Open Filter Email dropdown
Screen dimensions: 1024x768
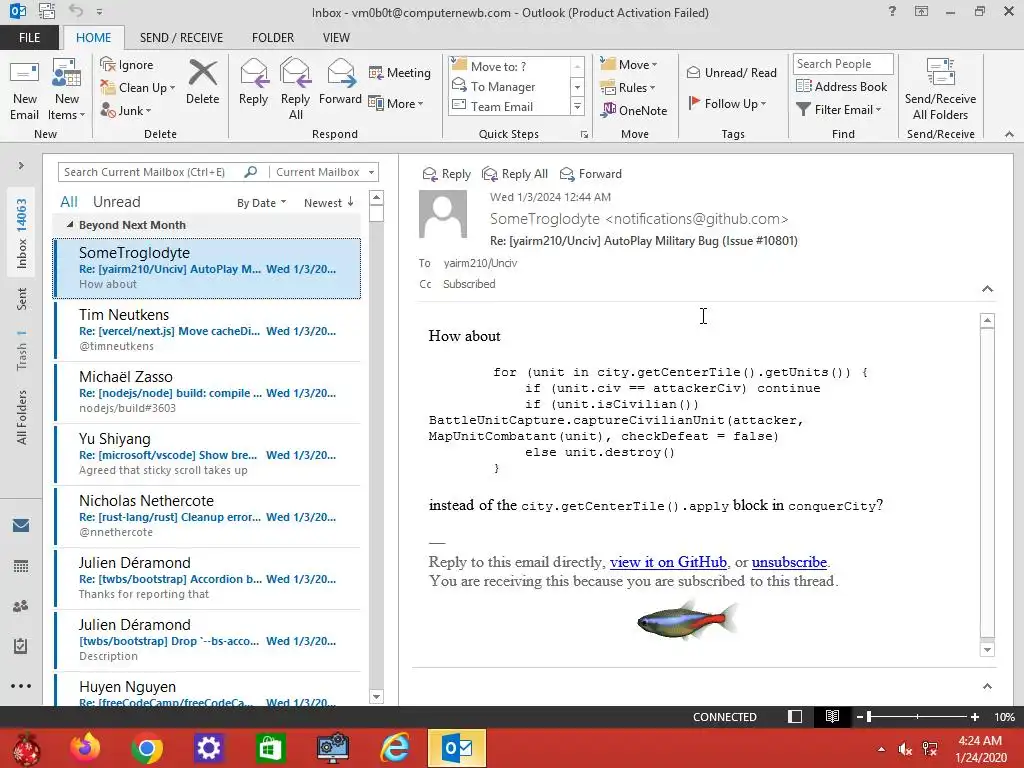point(839,110)
